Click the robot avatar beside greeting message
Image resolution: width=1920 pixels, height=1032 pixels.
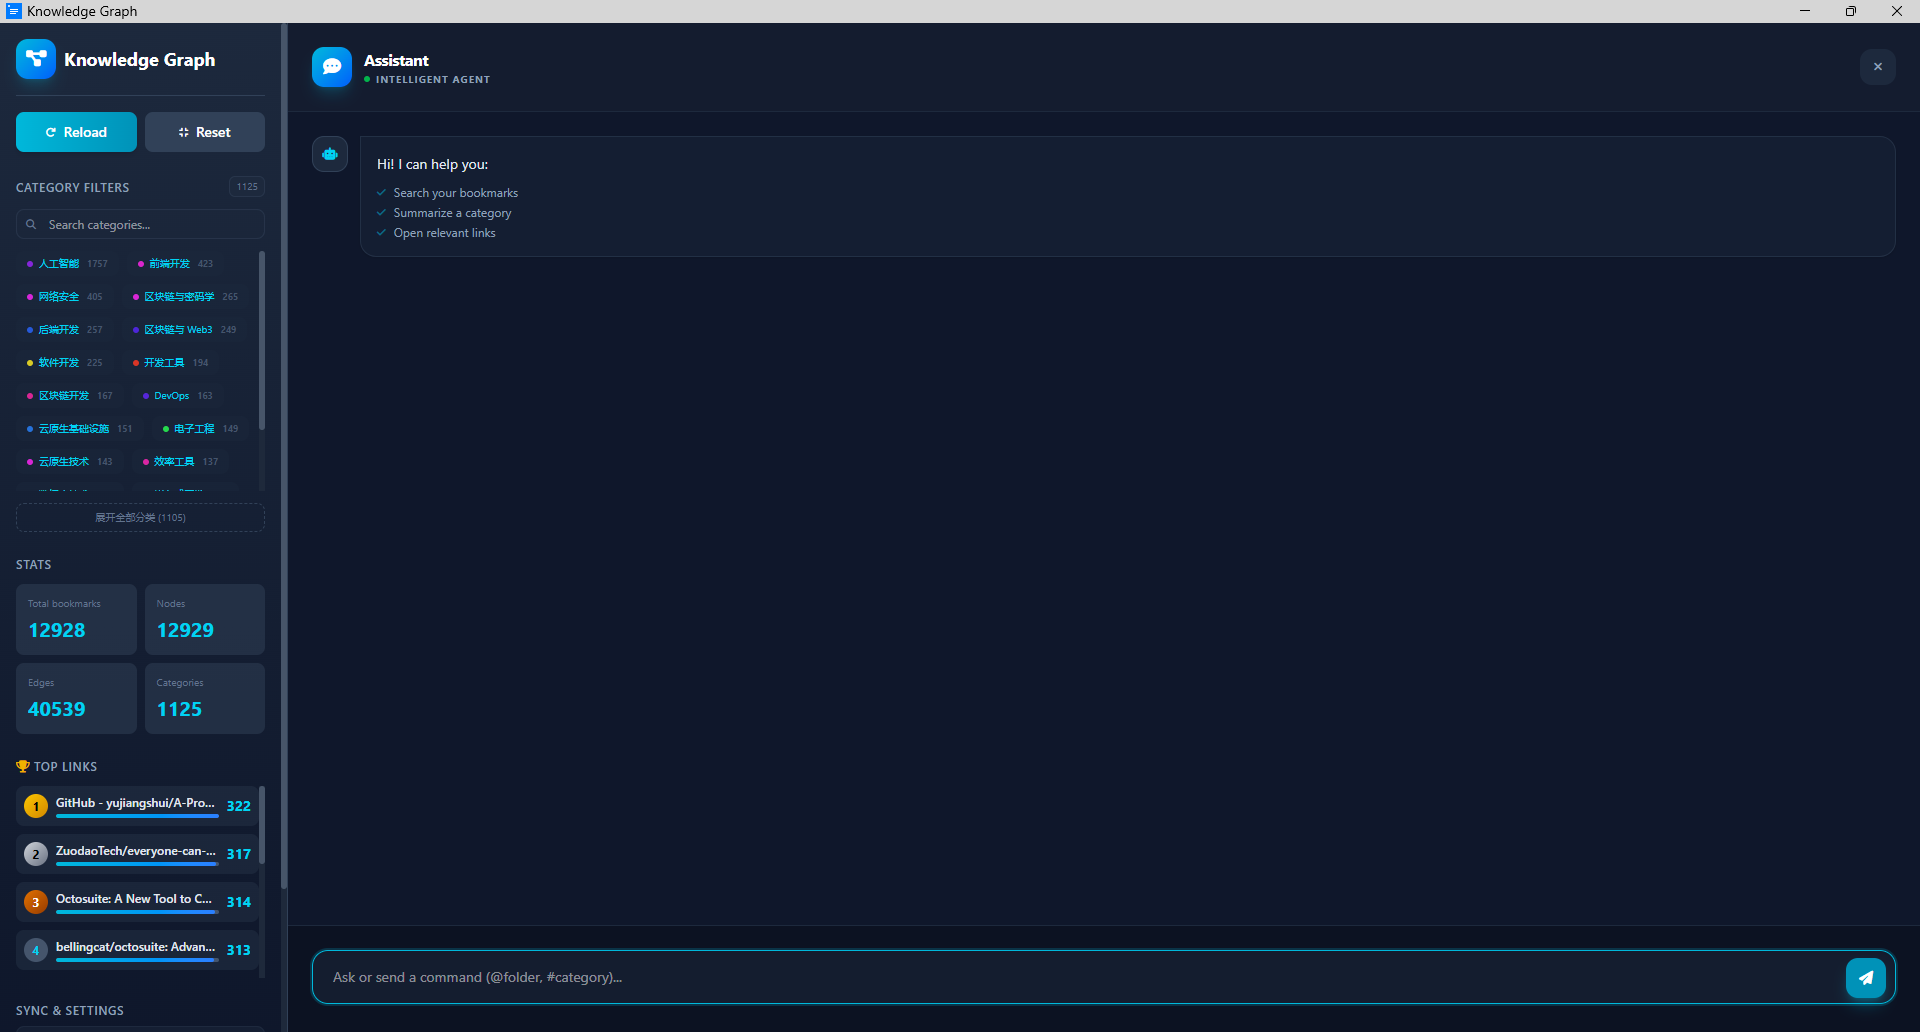point(330,154)
